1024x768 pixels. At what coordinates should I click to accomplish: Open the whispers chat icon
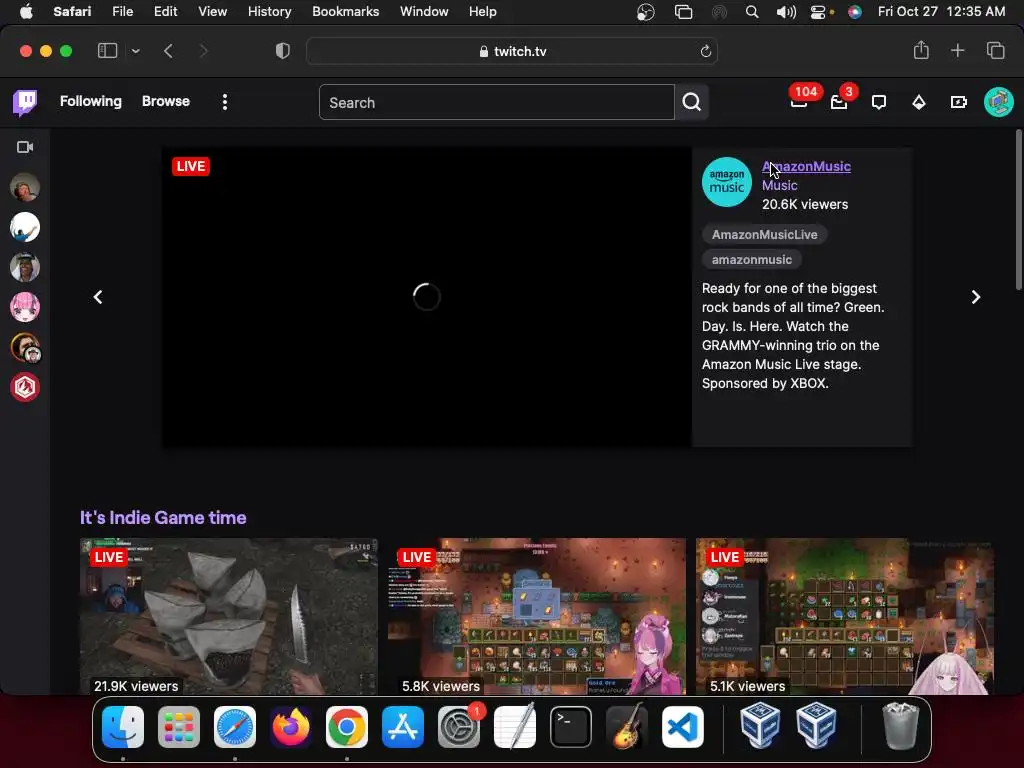point(879,102)
